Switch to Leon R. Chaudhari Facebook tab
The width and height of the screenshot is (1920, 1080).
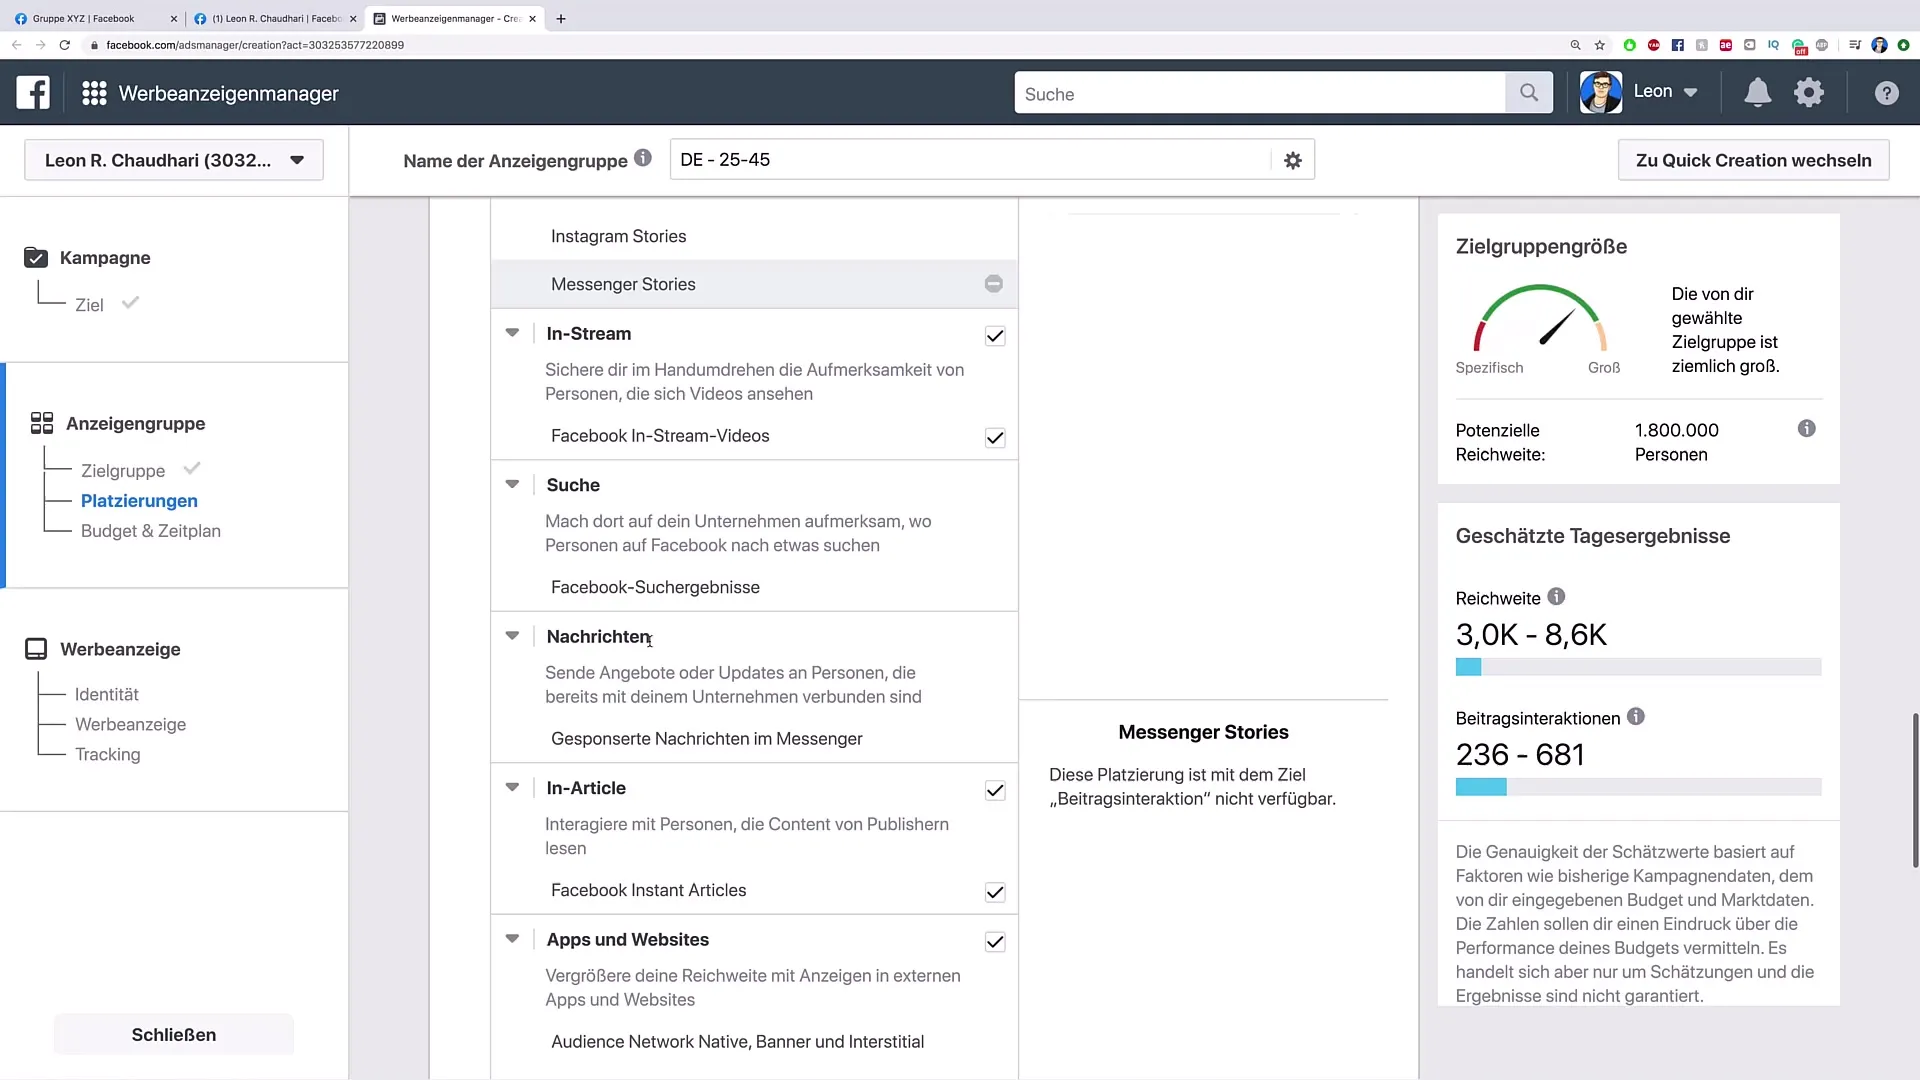(275, 19)
